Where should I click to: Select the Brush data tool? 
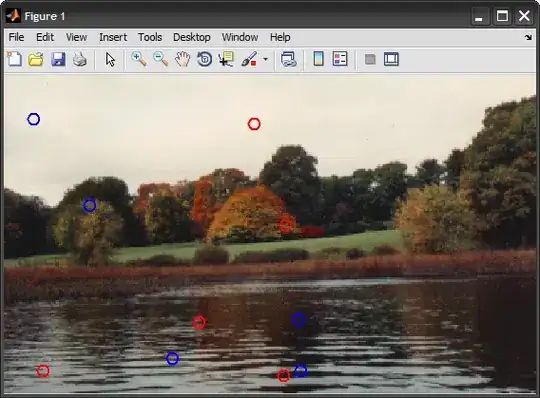(249, 59)
